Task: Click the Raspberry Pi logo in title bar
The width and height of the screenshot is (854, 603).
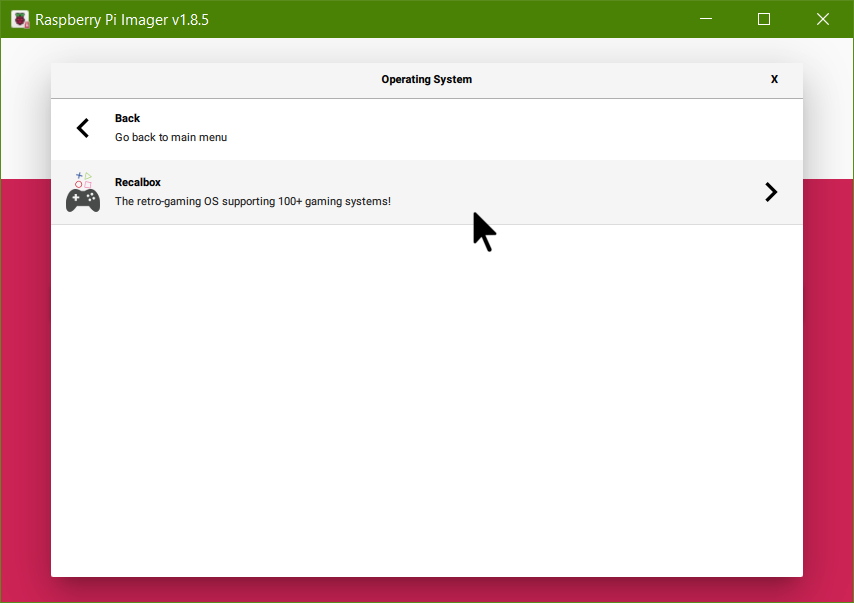Action: coord(20,19)
